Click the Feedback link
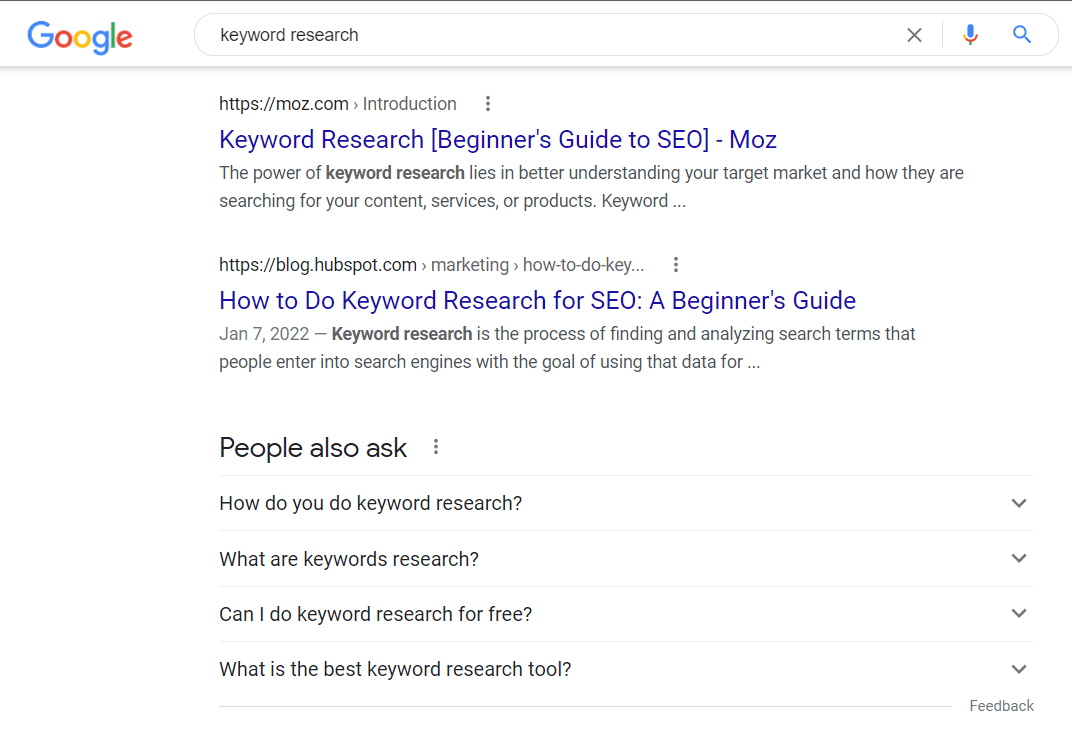This screenshot has height=737, width=1072. coord(1001,705)
